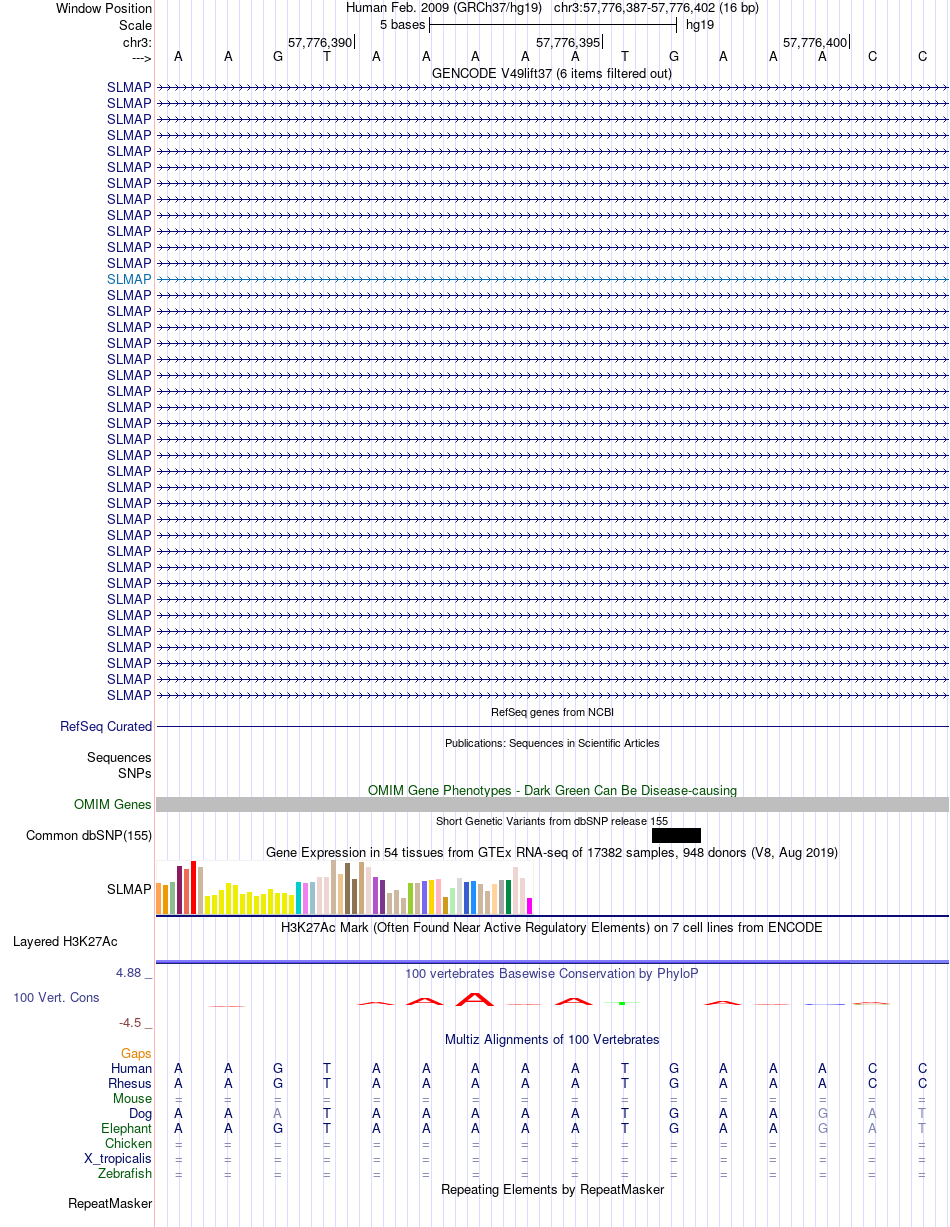The width and height of the screenshot is (950, 1227).
Task: Click the GTEx Gene Expression track title
Action: point(552,852)
